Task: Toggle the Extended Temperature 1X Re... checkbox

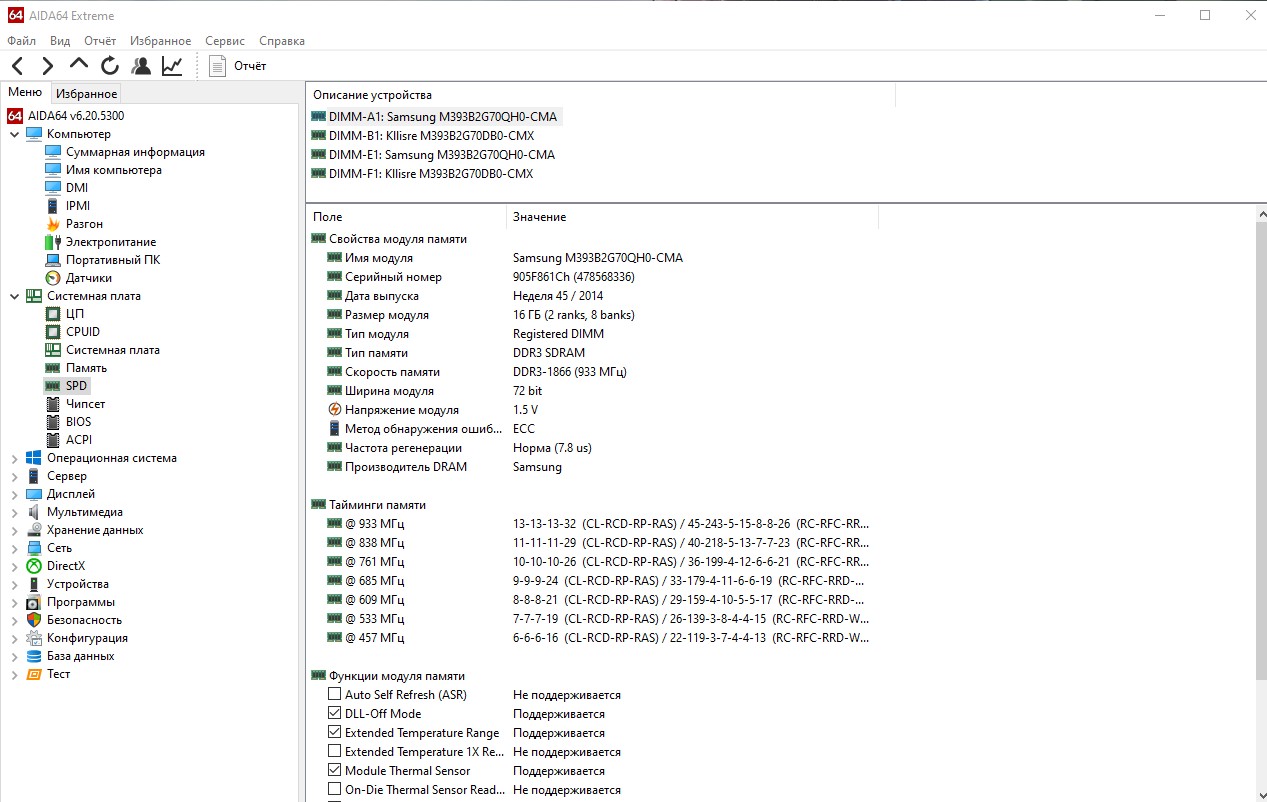Action: click(x=335, y=752)
